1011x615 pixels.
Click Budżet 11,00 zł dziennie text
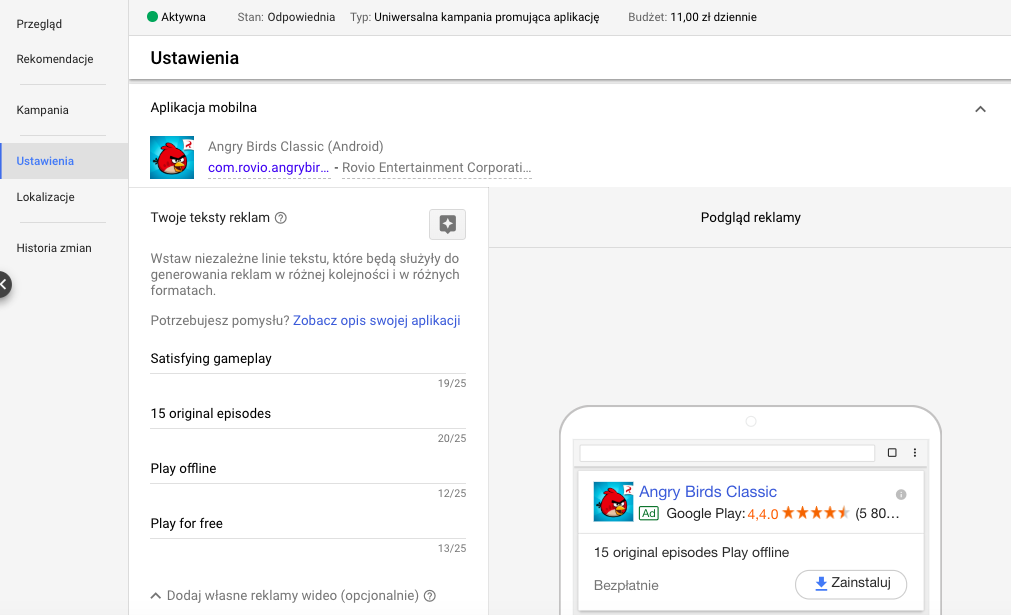pyautogui.click(x=692, y=17)
